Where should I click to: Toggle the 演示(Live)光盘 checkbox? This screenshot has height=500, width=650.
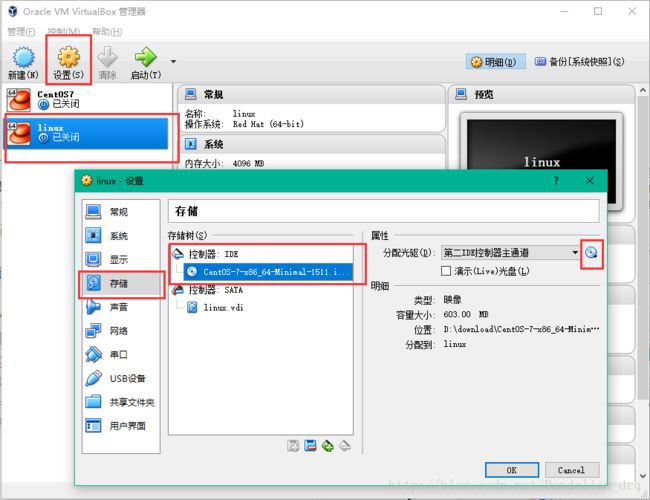(446, 271)
